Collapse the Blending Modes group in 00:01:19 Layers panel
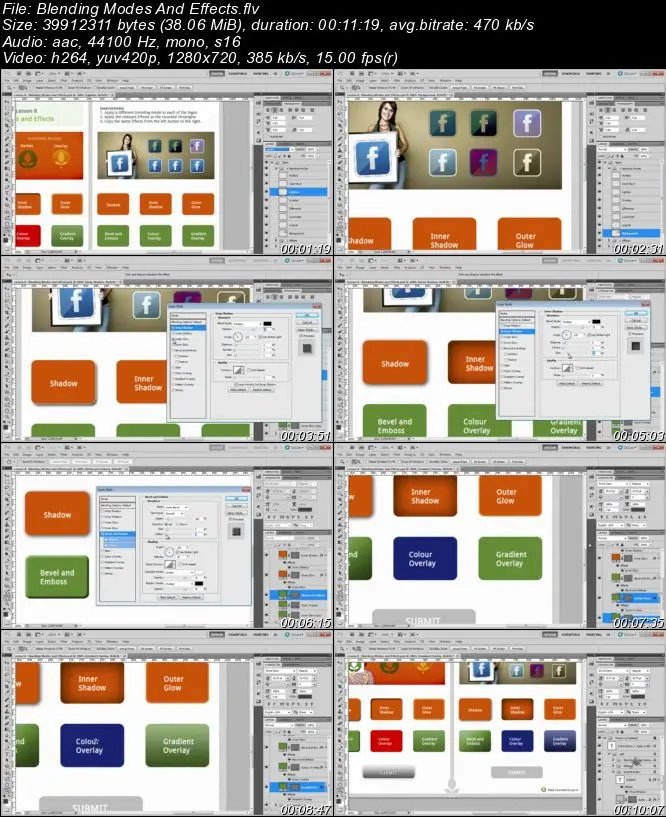This screenshot has width=666, height=817. tap(276, 168)
